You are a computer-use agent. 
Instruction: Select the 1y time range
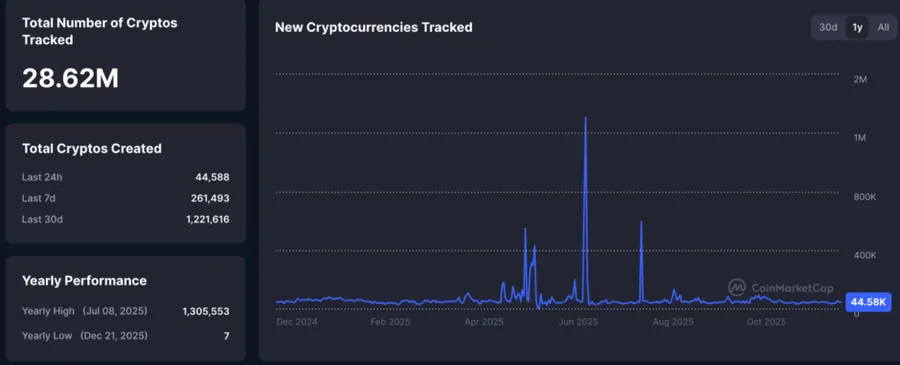(x=857, y=28)
